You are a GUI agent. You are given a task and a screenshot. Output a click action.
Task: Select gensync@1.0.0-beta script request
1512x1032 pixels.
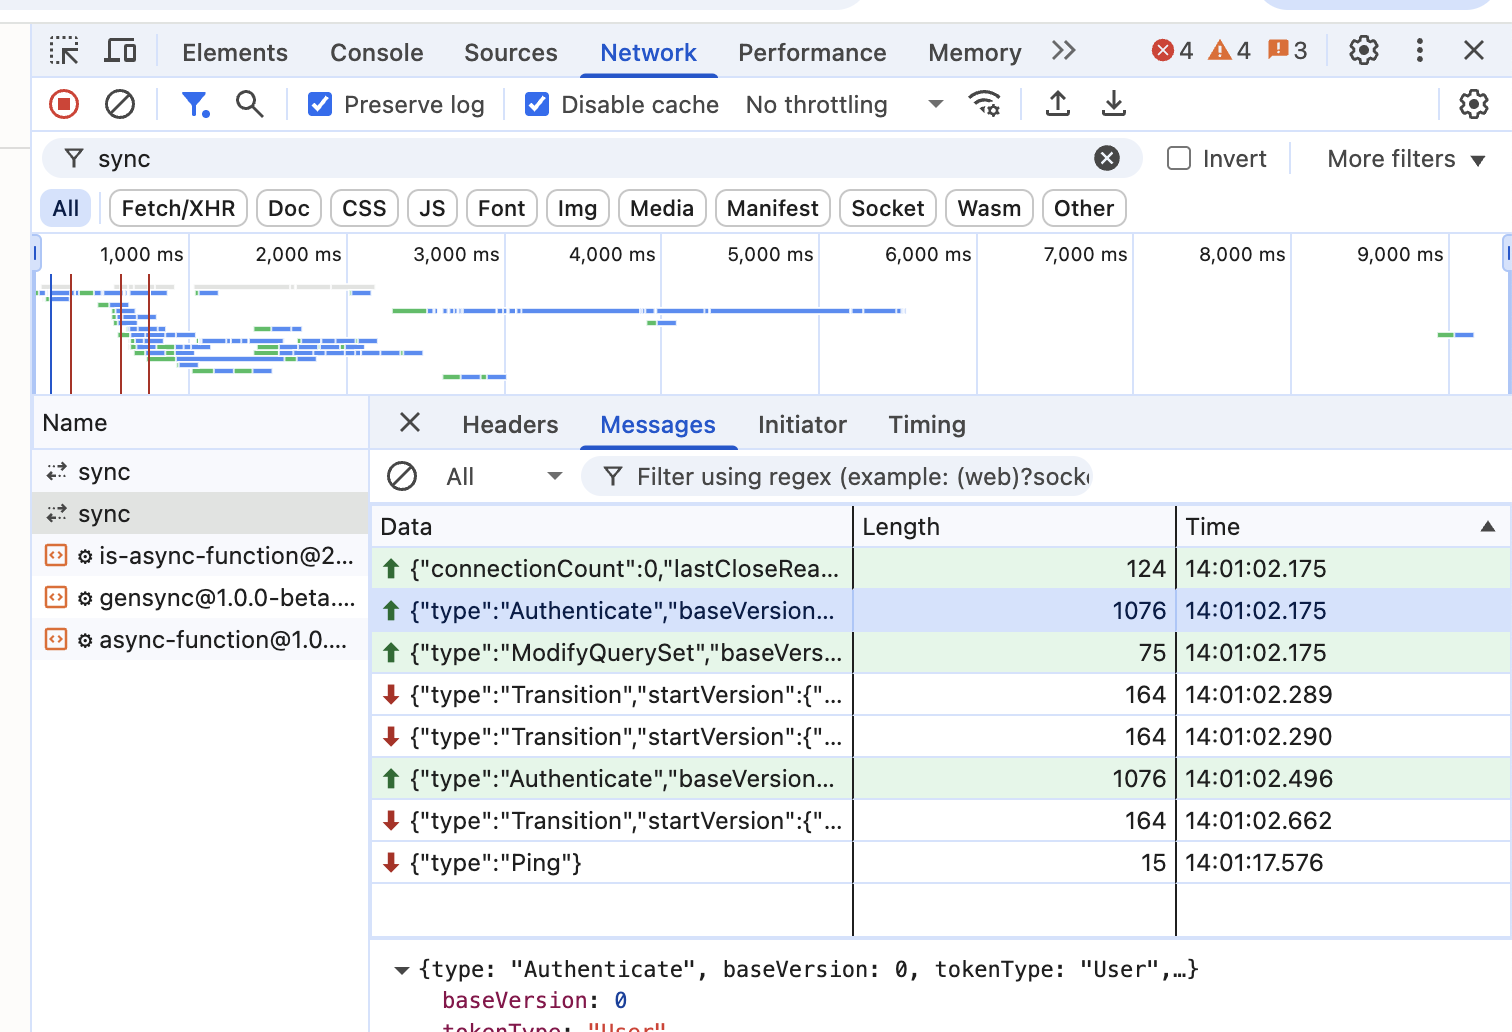pyautogui.click(x=200, y=598)
